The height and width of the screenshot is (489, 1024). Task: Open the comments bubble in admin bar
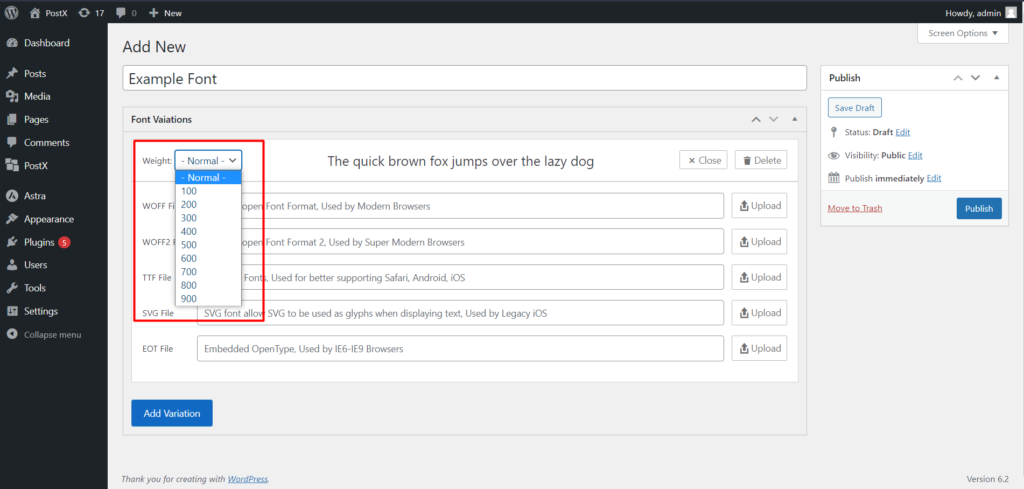[x=126, y=12]
